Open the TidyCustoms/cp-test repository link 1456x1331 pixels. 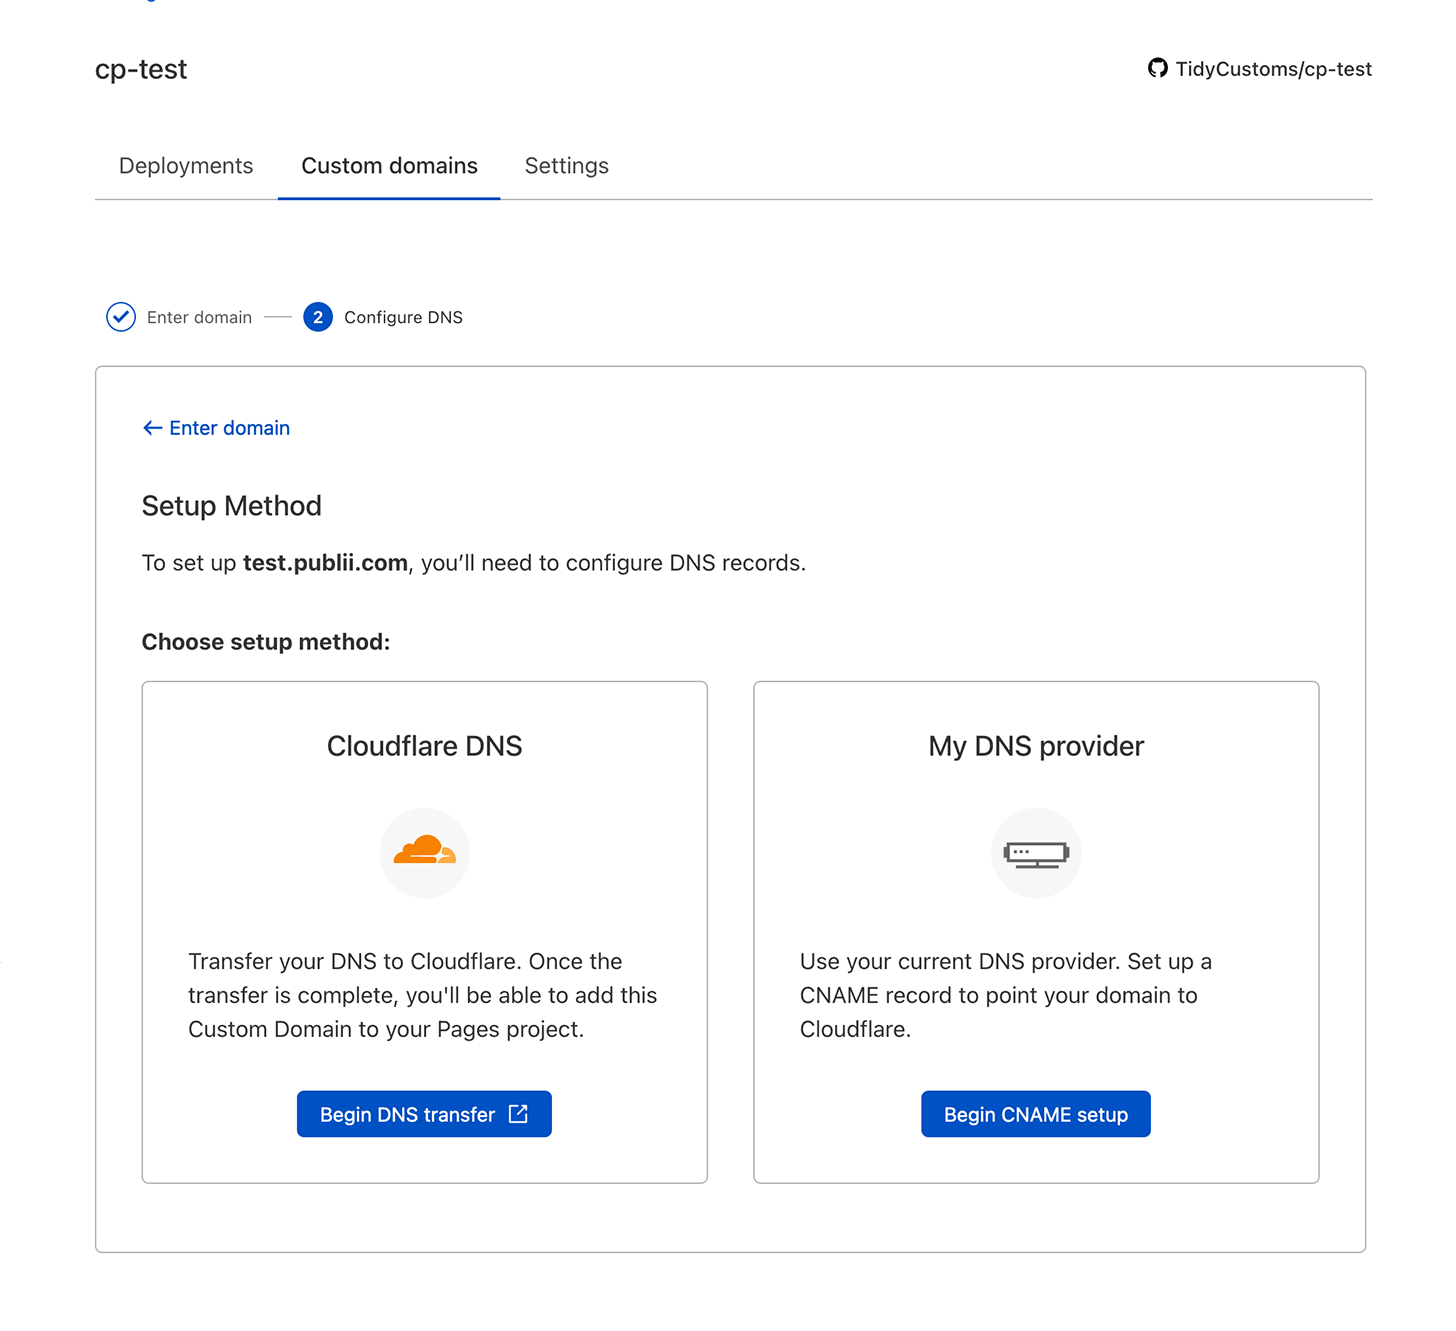[1274, 68]
